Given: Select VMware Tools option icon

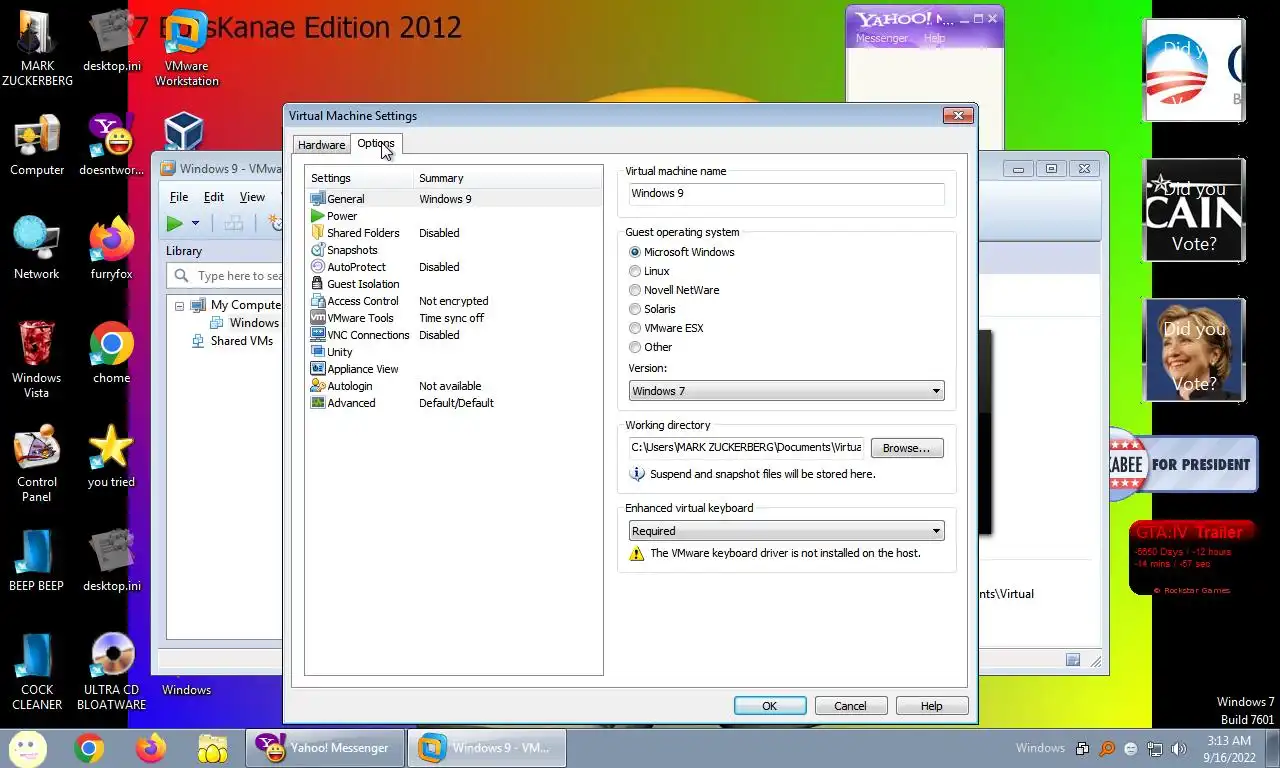Looking at the screenshot, I should [318, 318].
